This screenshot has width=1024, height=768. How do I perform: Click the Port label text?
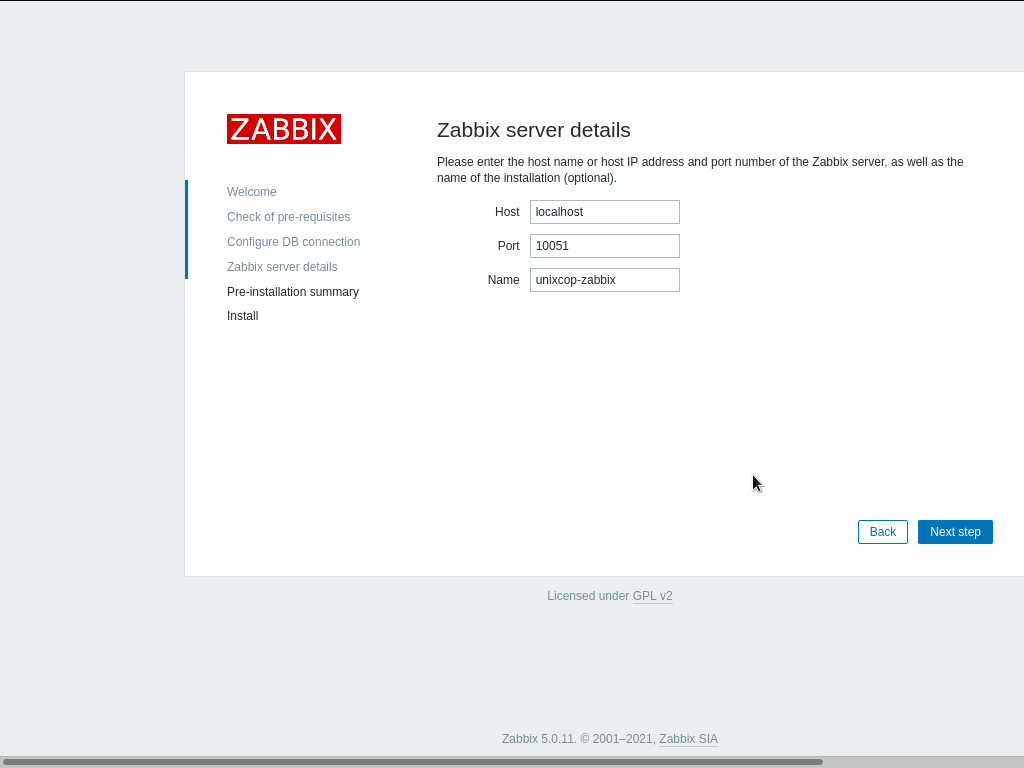coord(508,246)
